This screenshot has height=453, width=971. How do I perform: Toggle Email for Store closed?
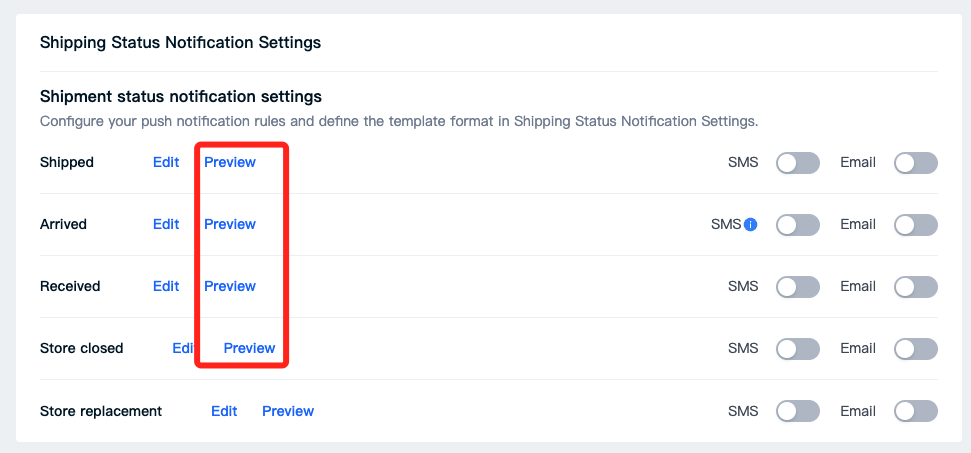tap(916, 348)
